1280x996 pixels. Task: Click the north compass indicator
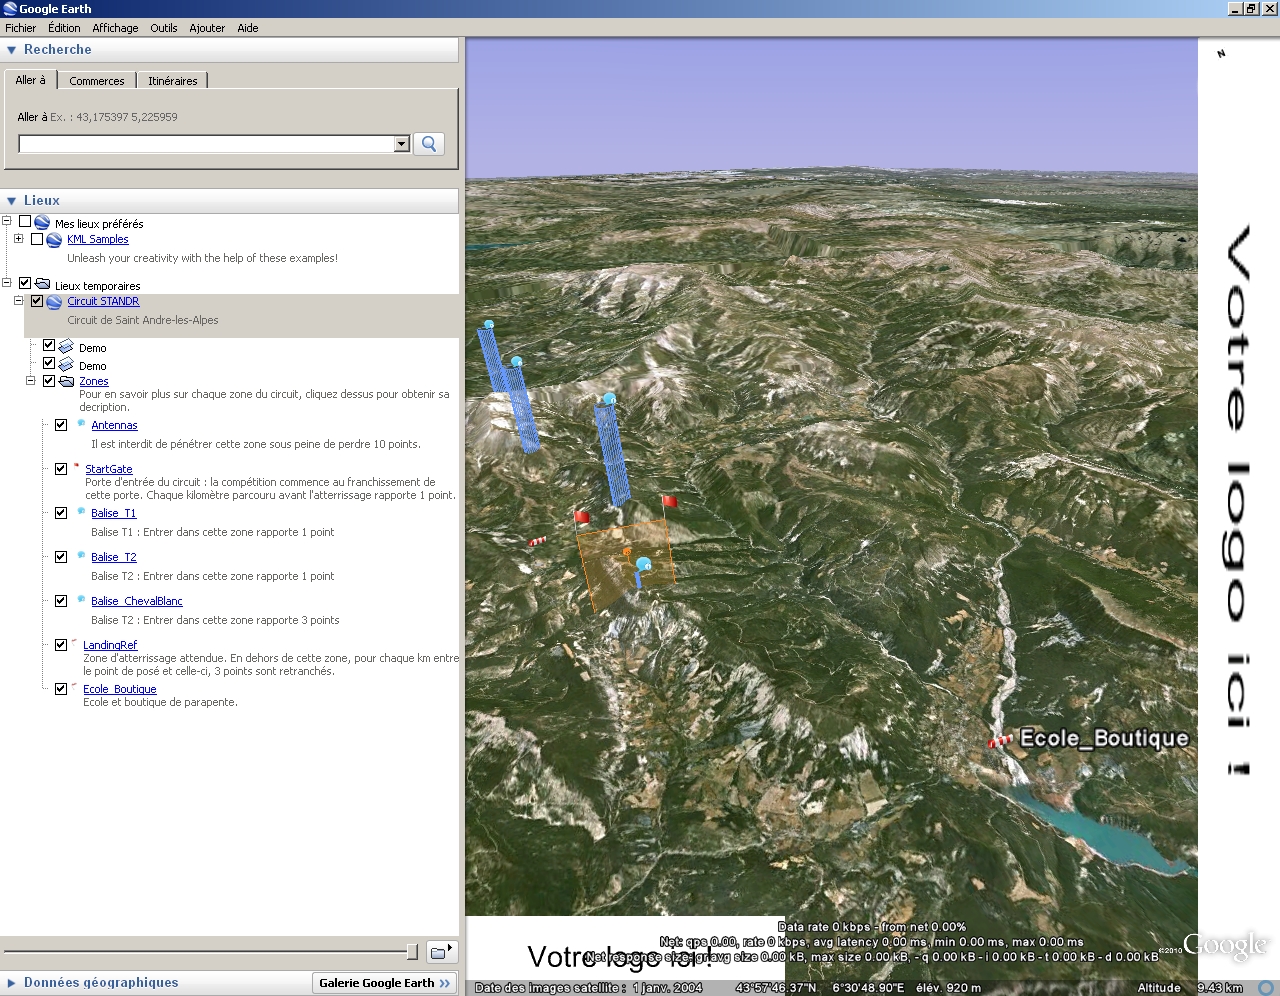pos(1221,54)
